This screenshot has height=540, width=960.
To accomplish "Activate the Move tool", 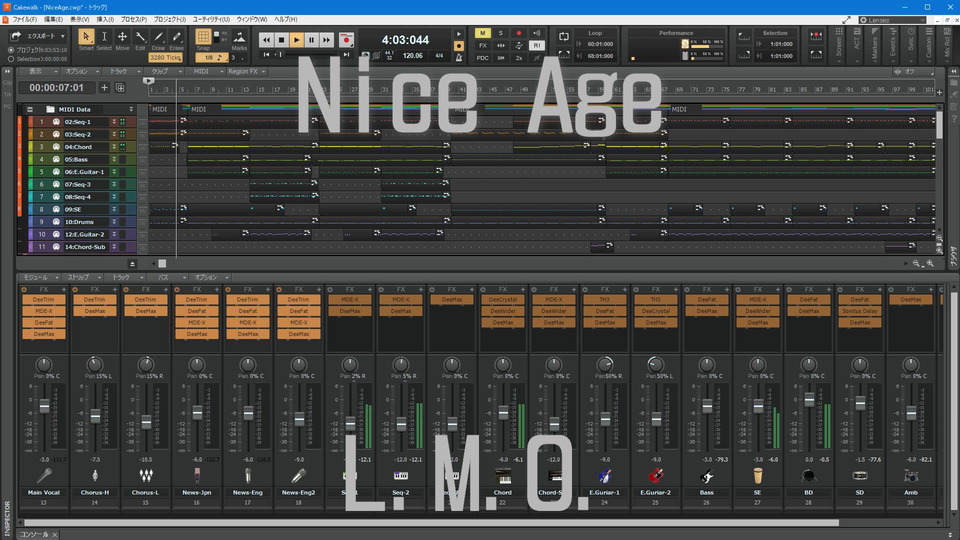I will coord(122,37).
